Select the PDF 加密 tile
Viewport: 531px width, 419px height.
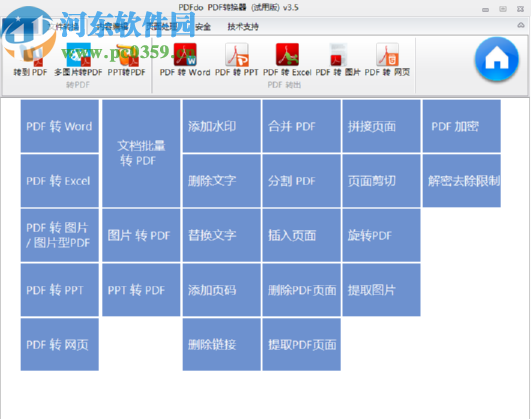click(462, 126)
